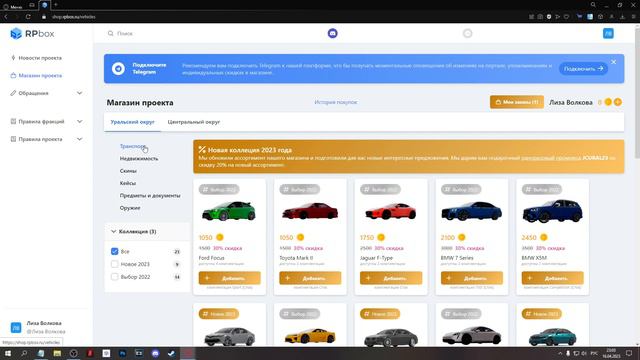The height and width of the screenshot is (360, 640).
Task: Open File Explorer from the taskbar
Action: [x=57, y=353]
